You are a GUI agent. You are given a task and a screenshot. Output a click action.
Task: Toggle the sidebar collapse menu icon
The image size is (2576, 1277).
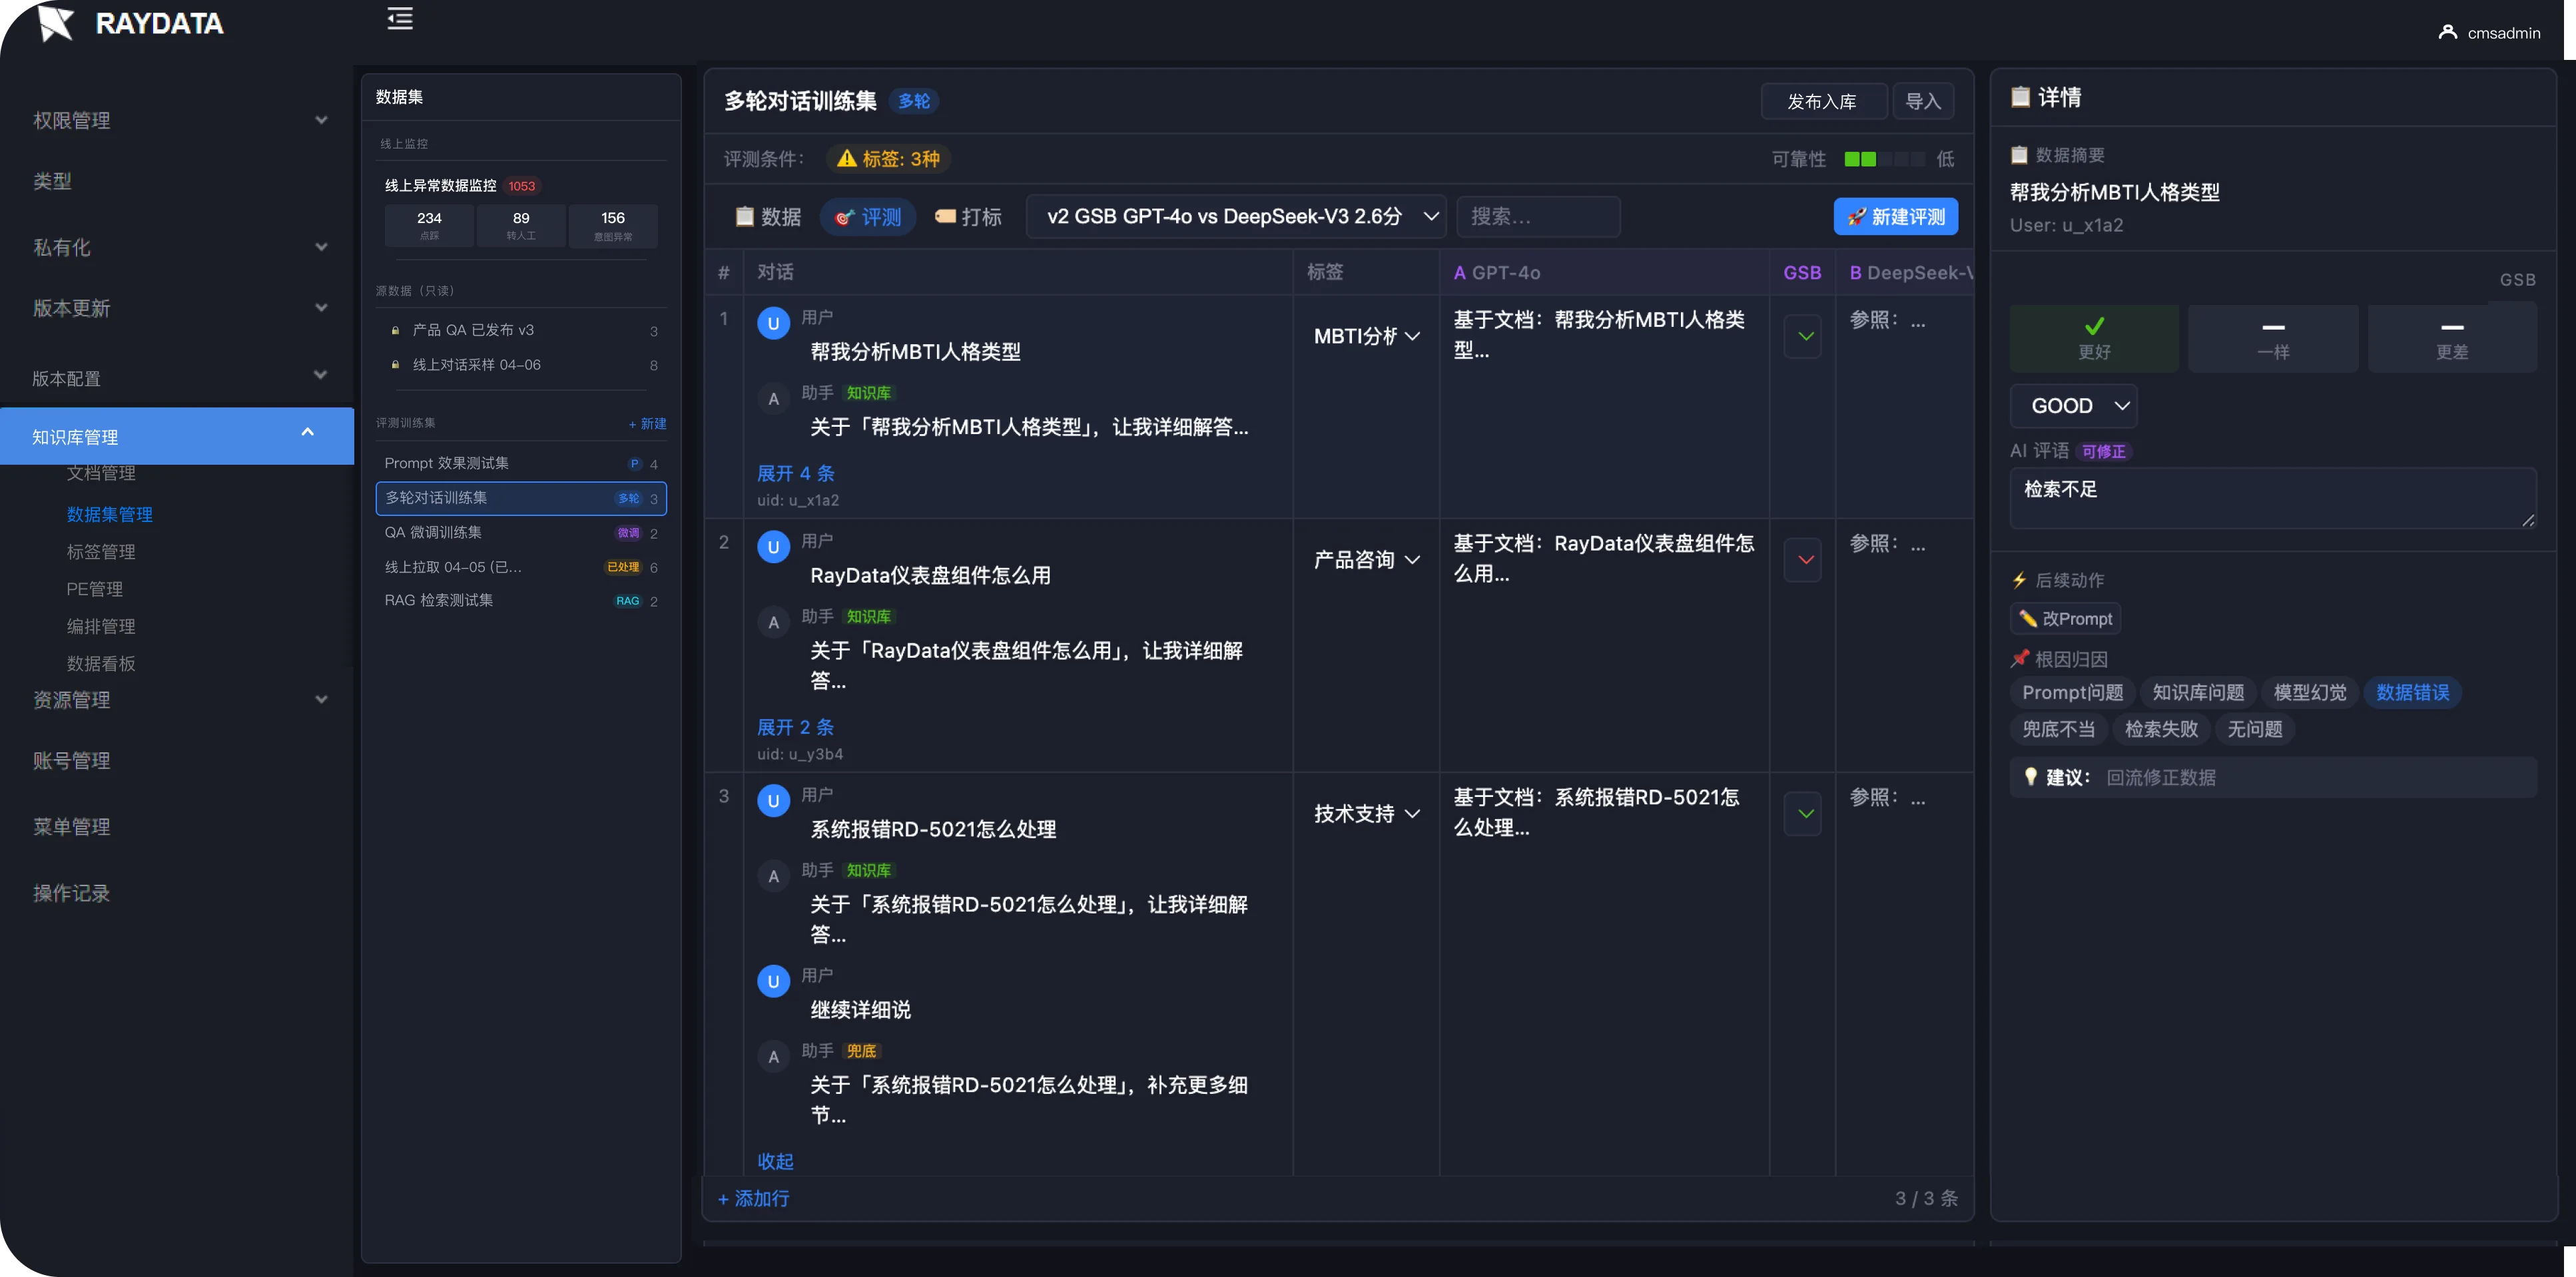coord(400,18)
